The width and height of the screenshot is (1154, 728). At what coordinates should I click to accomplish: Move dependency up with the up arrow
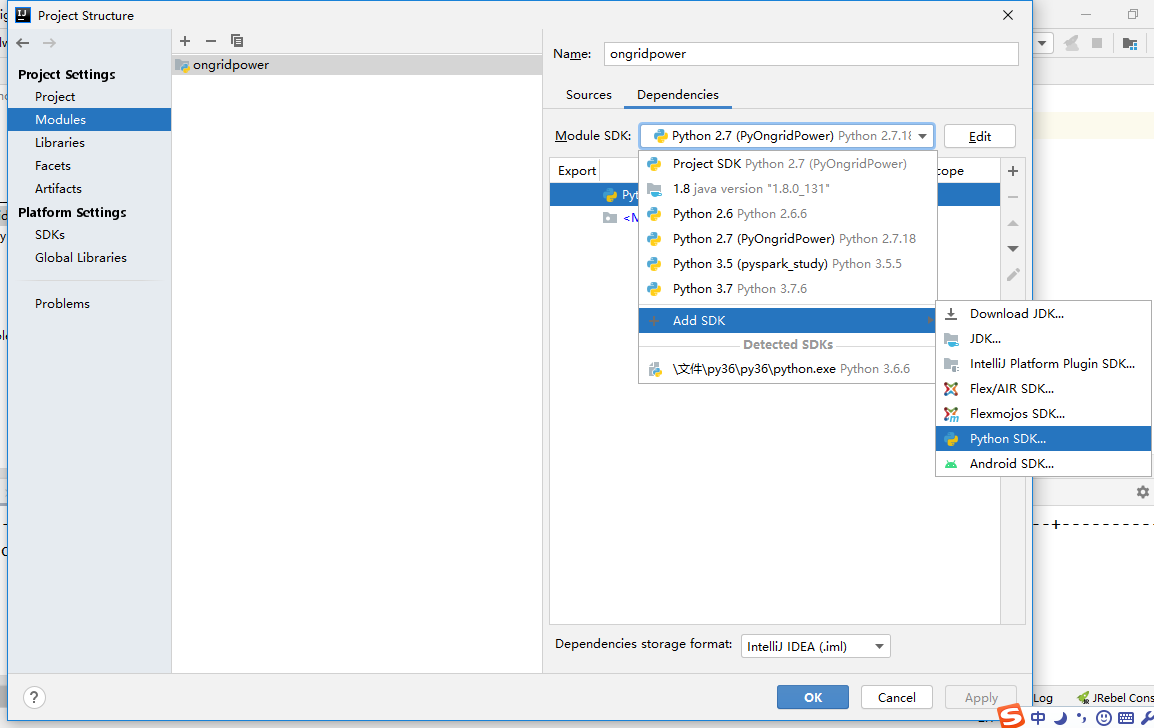pyautogui.click(x=1013, y=223)
